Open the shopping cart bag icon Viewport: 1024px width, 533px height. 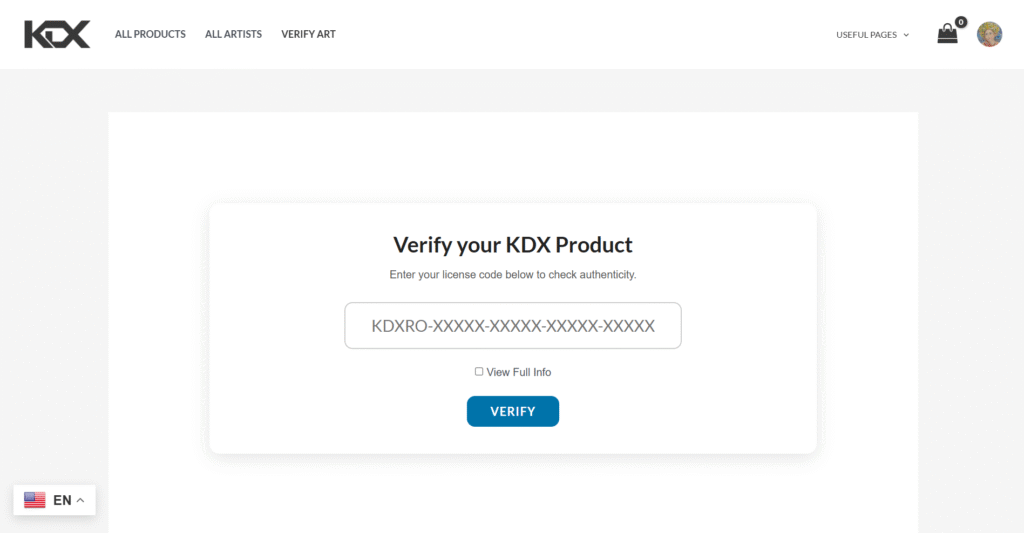946,35
